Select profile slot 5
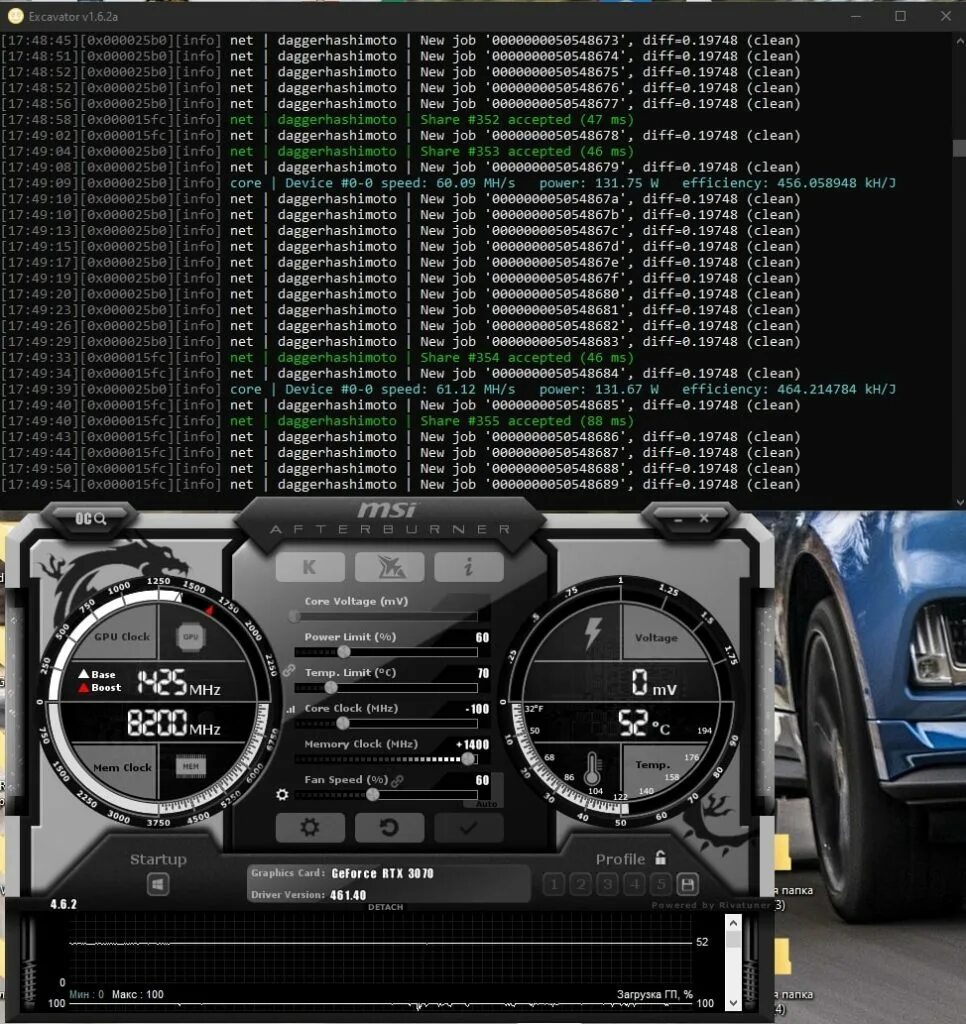Screen dimensions: 966x1024 point(661,885)
